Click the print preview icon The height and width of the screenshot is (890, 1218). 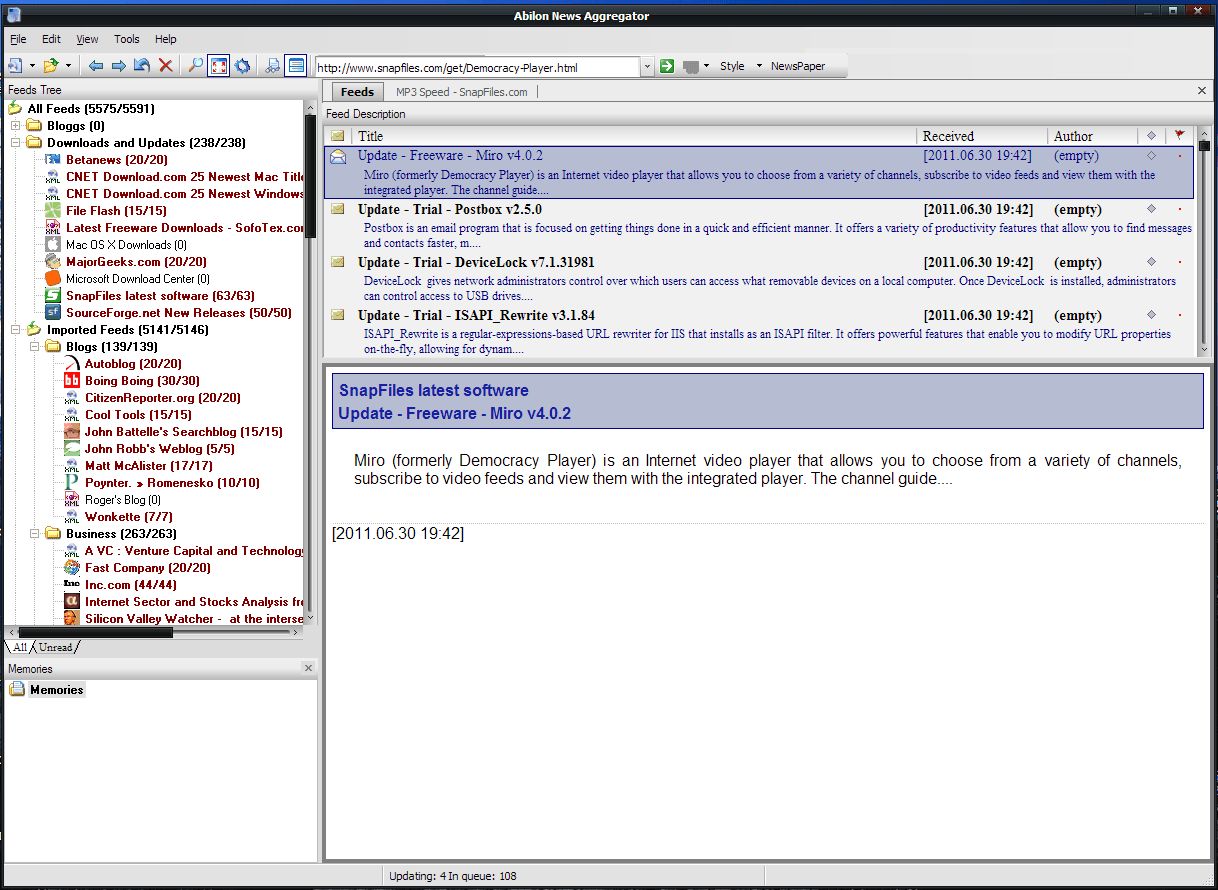coord(272,65)
